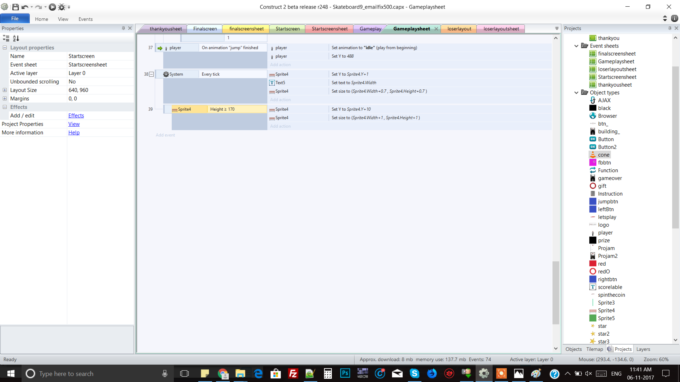This screenshot has height=382, width=680.
Task: Click the categorized sort icon in Properties
Action: [x=6, y=39]
